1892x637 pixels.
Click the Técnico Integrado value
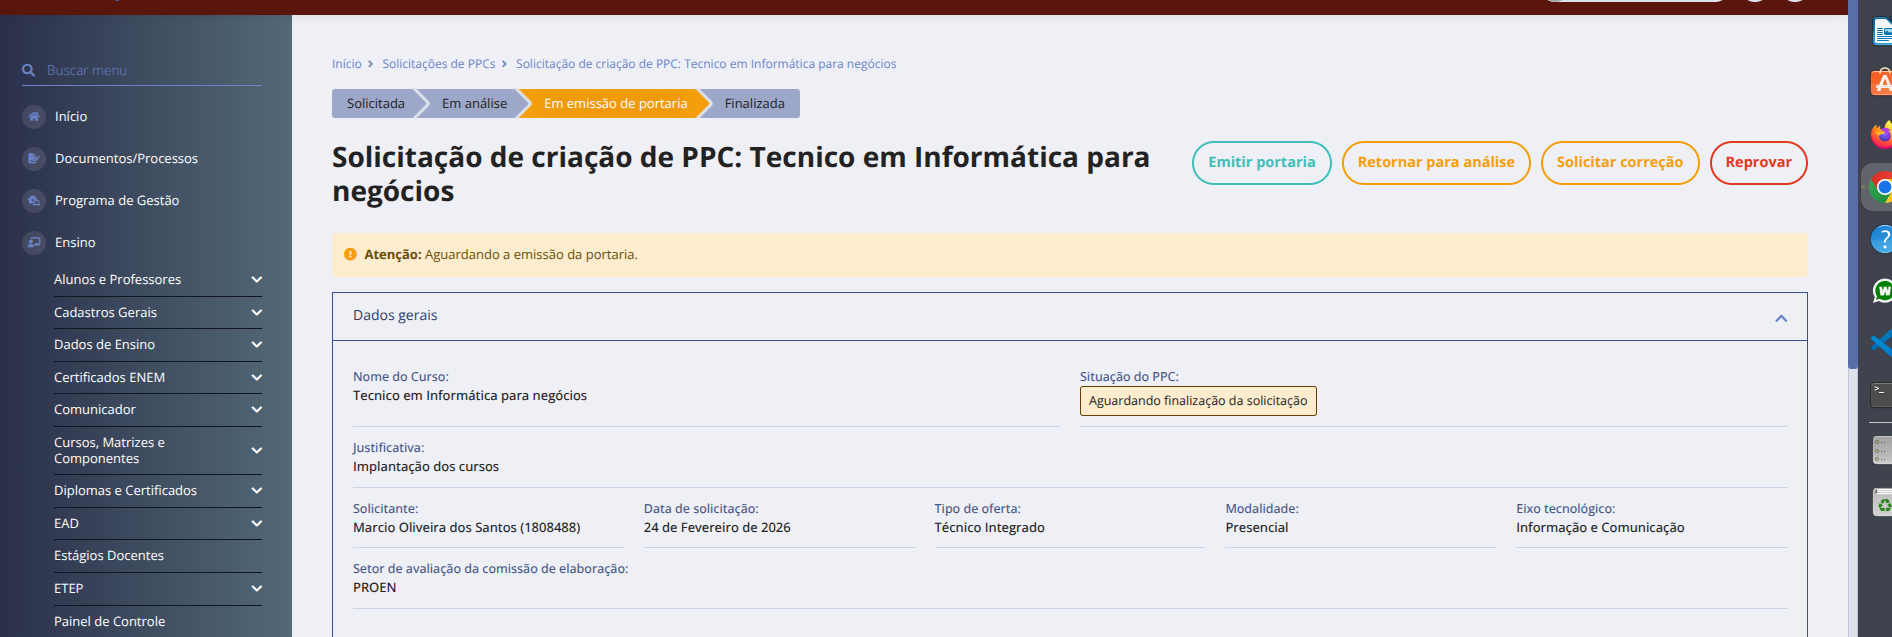pos(990,528)
